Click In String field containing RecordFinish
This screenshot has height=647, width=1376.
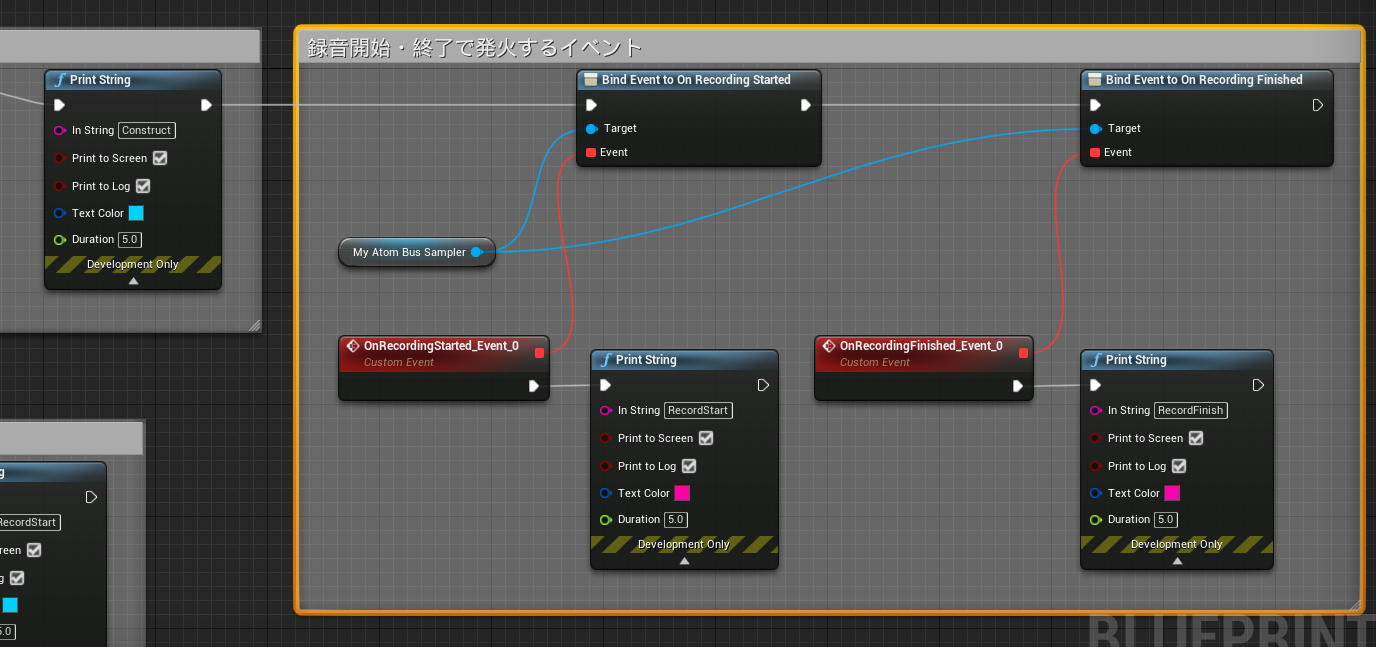(x=1191, y=410)
